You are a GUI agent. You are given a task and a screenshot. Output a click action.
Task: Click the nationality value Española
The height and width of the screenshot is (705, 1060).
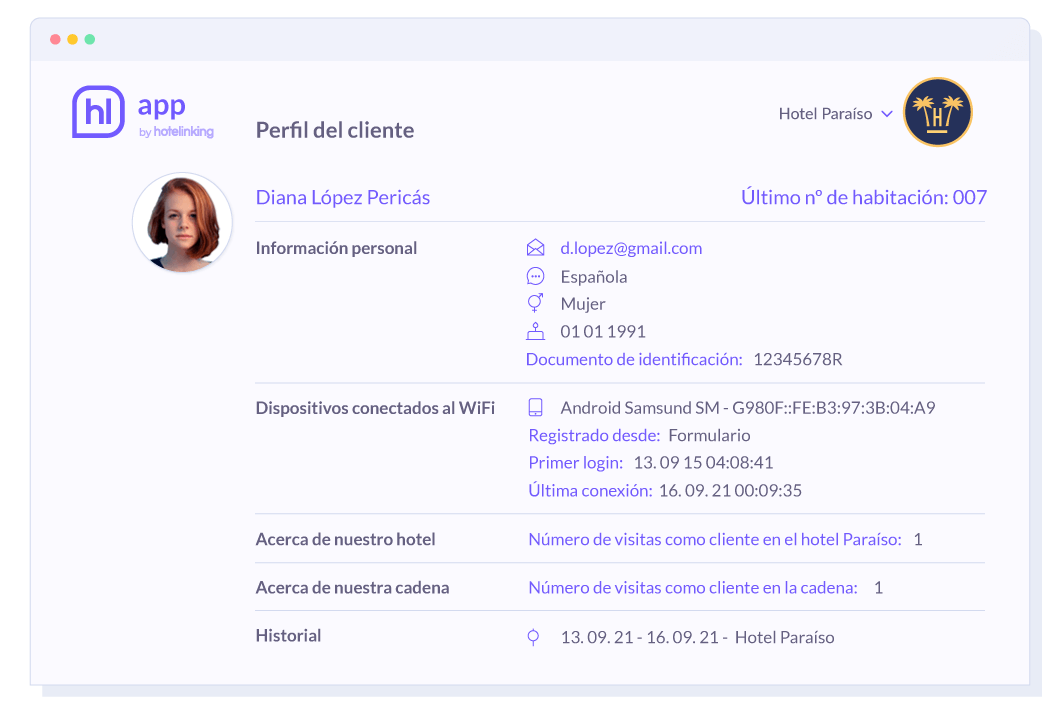pyautogui.click(x=594, y=276)
